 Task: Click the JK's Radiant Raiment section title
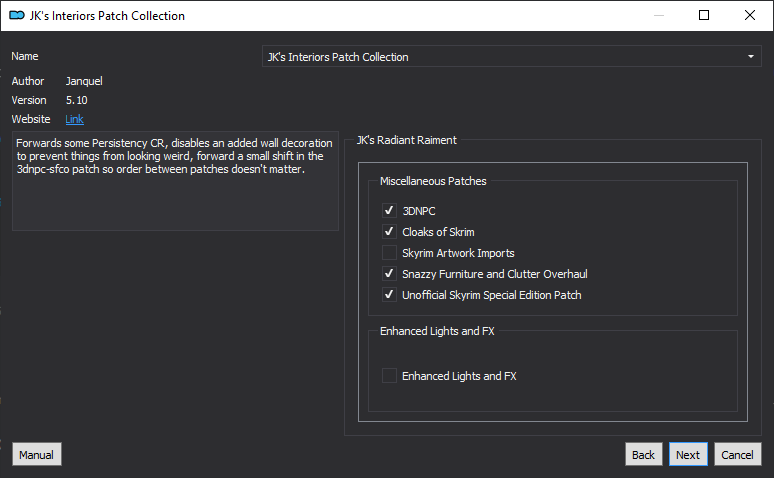(x=407, y=140)
